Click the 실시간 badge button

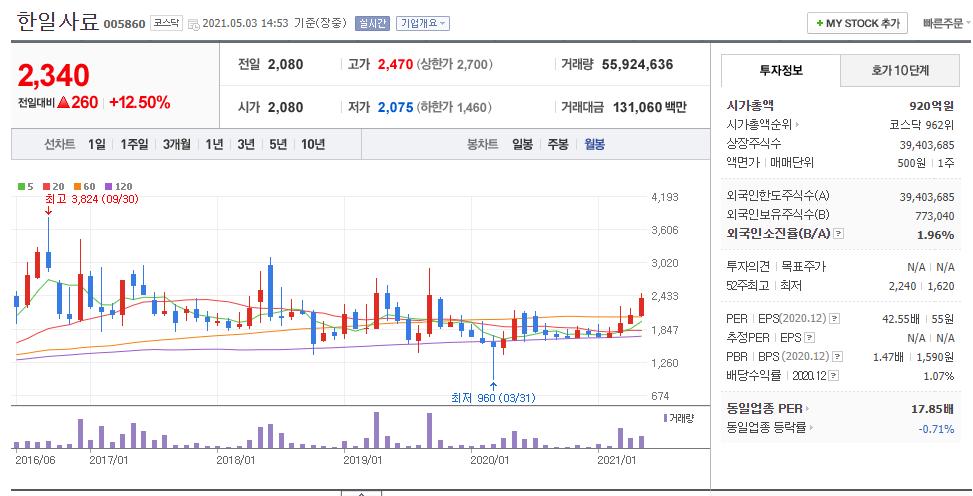click(x=372, y=24)
